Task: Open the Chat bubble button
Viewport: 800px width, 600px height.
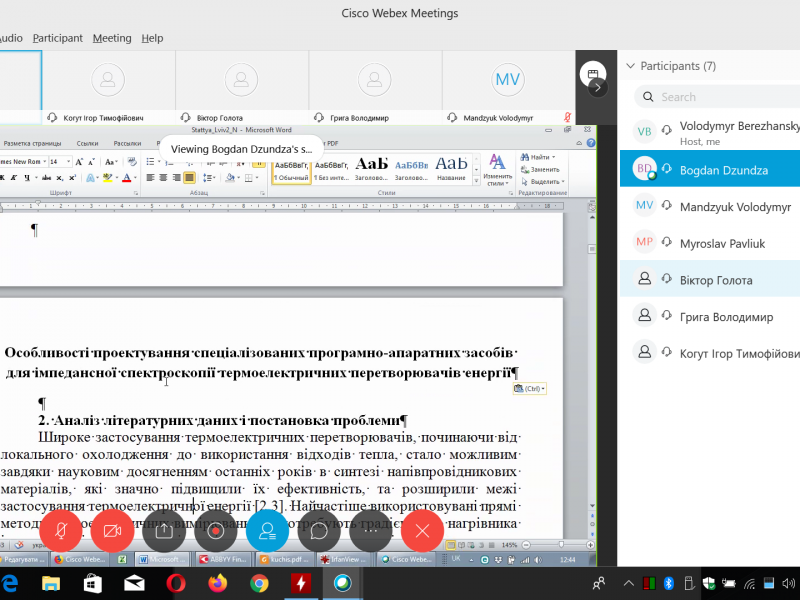Action: click(x=319, y=531)
